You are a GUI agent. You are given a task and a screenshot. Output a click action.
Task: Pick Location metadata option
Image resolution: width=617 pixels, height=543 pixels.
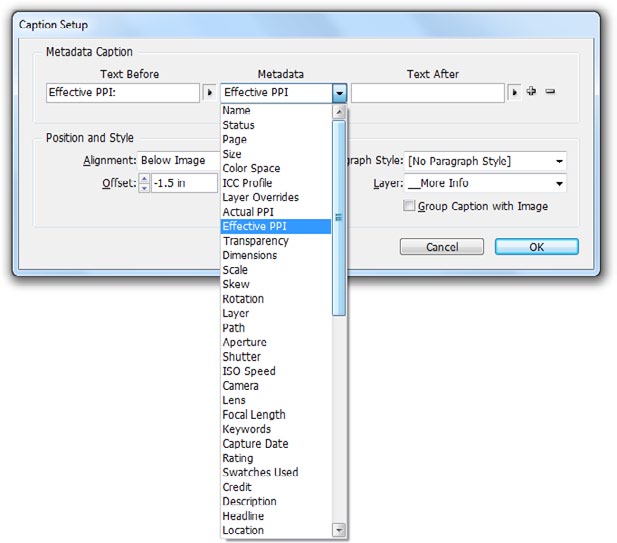coord(276,530)
